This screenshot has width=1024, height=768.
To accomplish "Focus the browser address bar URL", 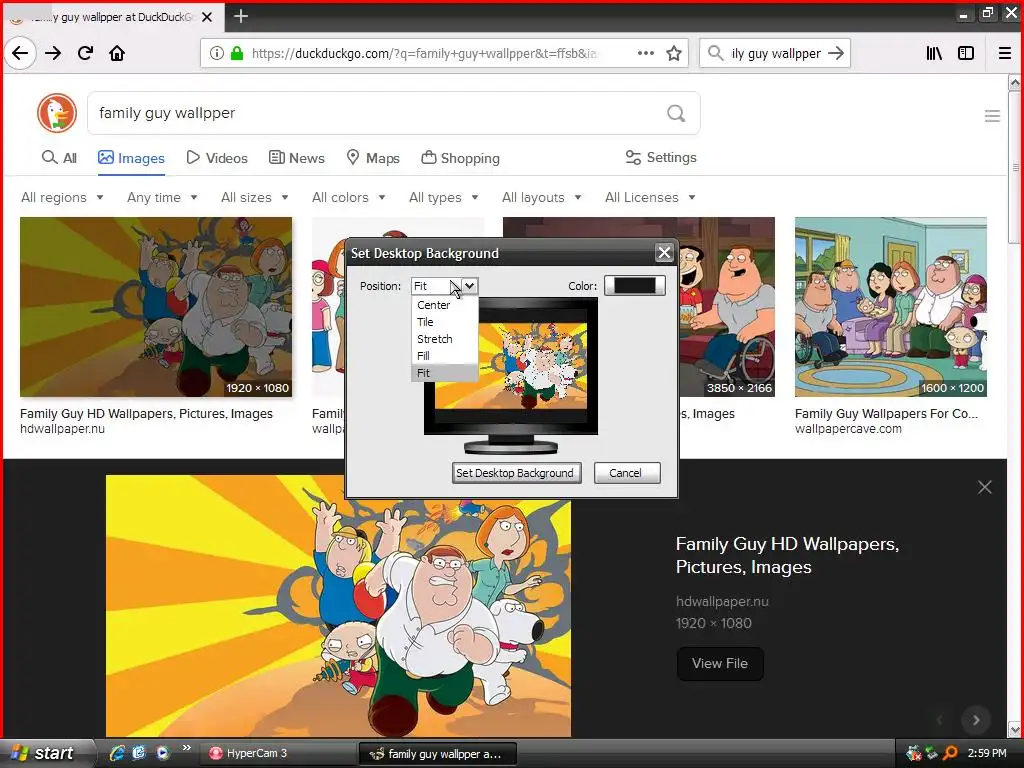I will coord(424,54).
